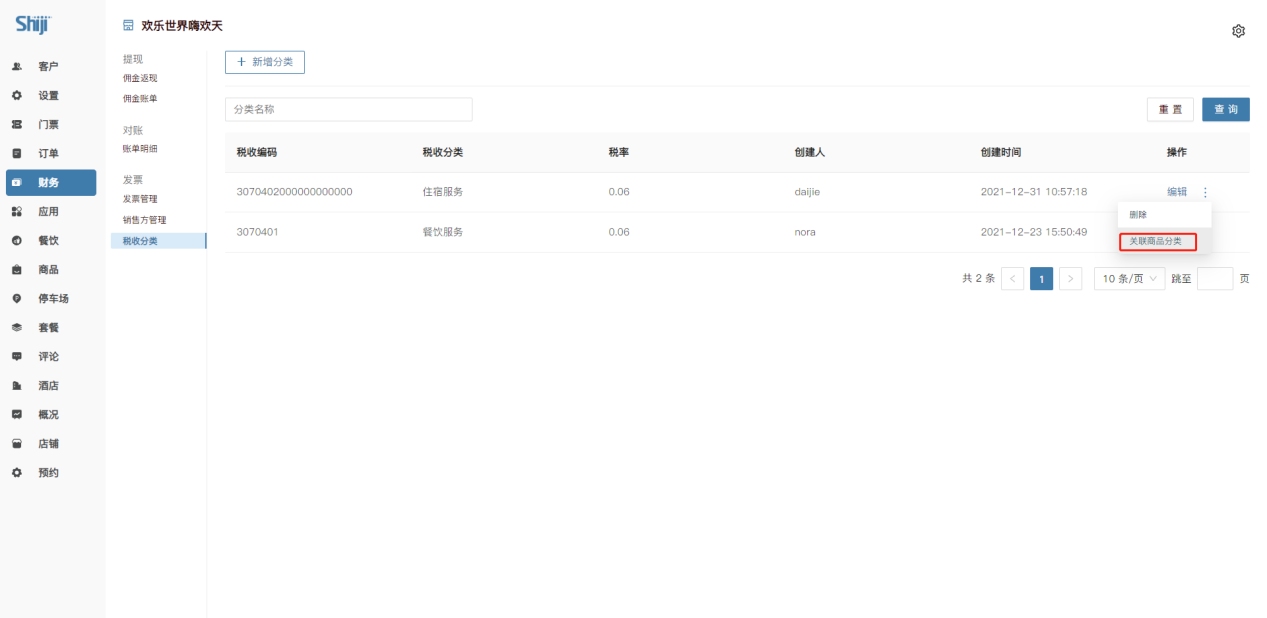1267x618 pixels.
Task: Focus the 分类名称 search input field
Action: 348,110
